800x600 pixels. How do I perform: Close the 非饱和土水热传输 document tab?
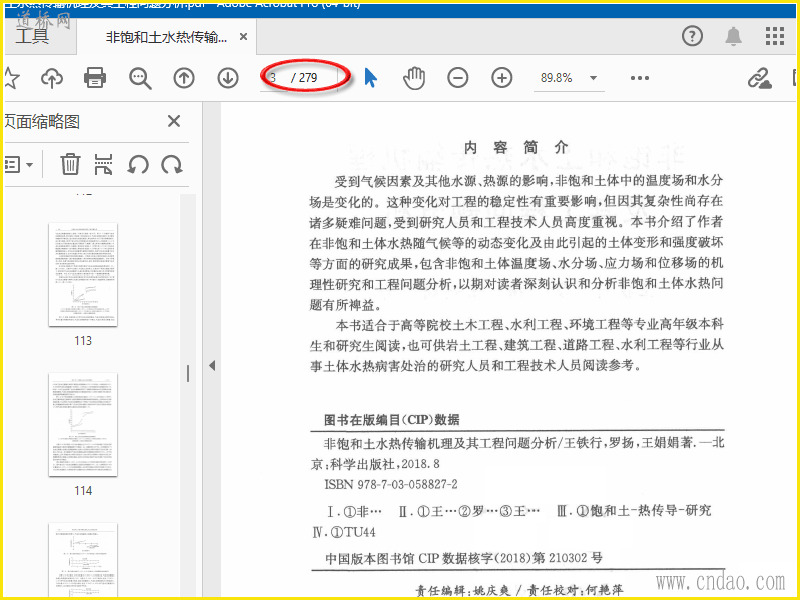244,37
